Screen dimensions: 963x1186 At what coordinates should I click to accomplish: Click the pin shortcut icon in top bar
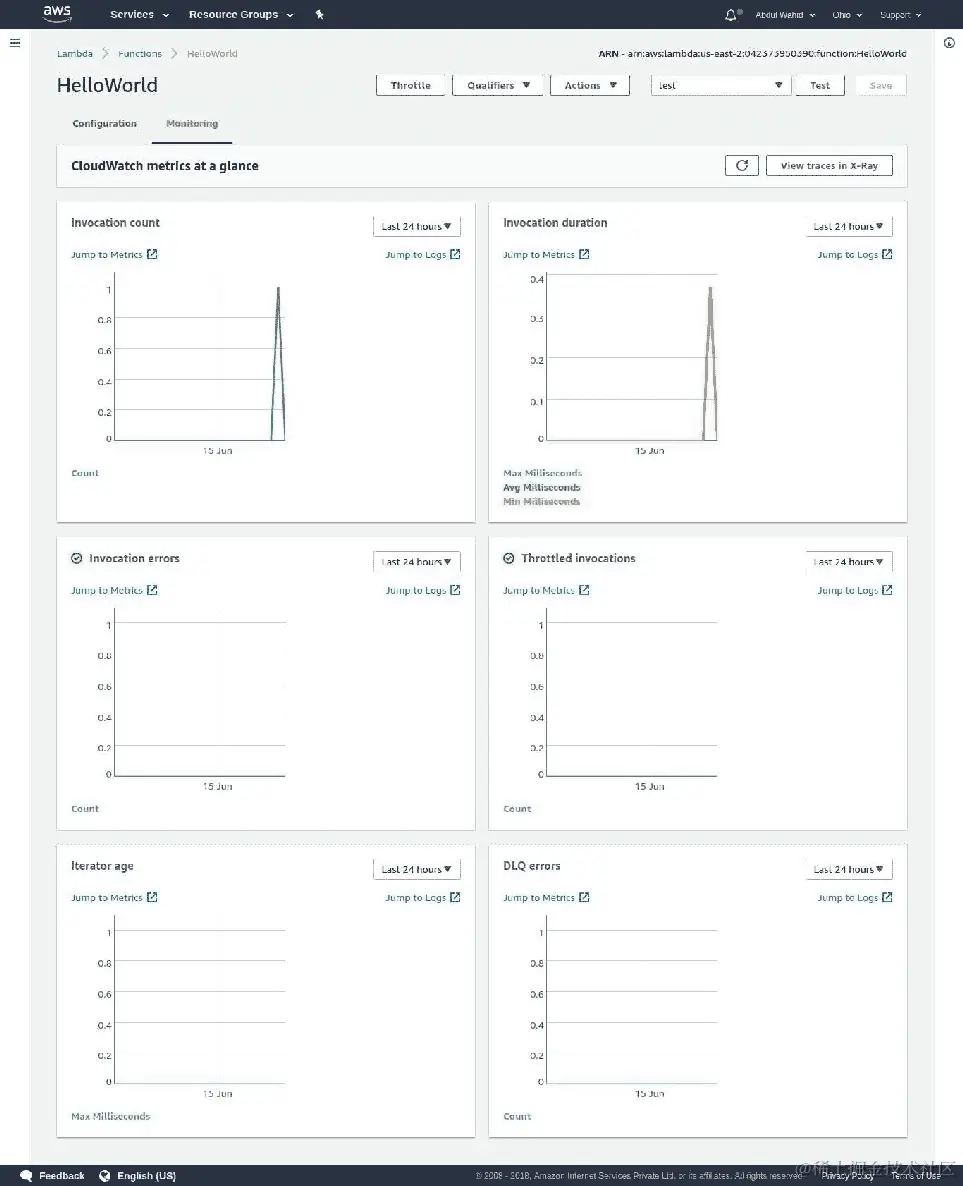pyautogui.click(x=319, y=14)
